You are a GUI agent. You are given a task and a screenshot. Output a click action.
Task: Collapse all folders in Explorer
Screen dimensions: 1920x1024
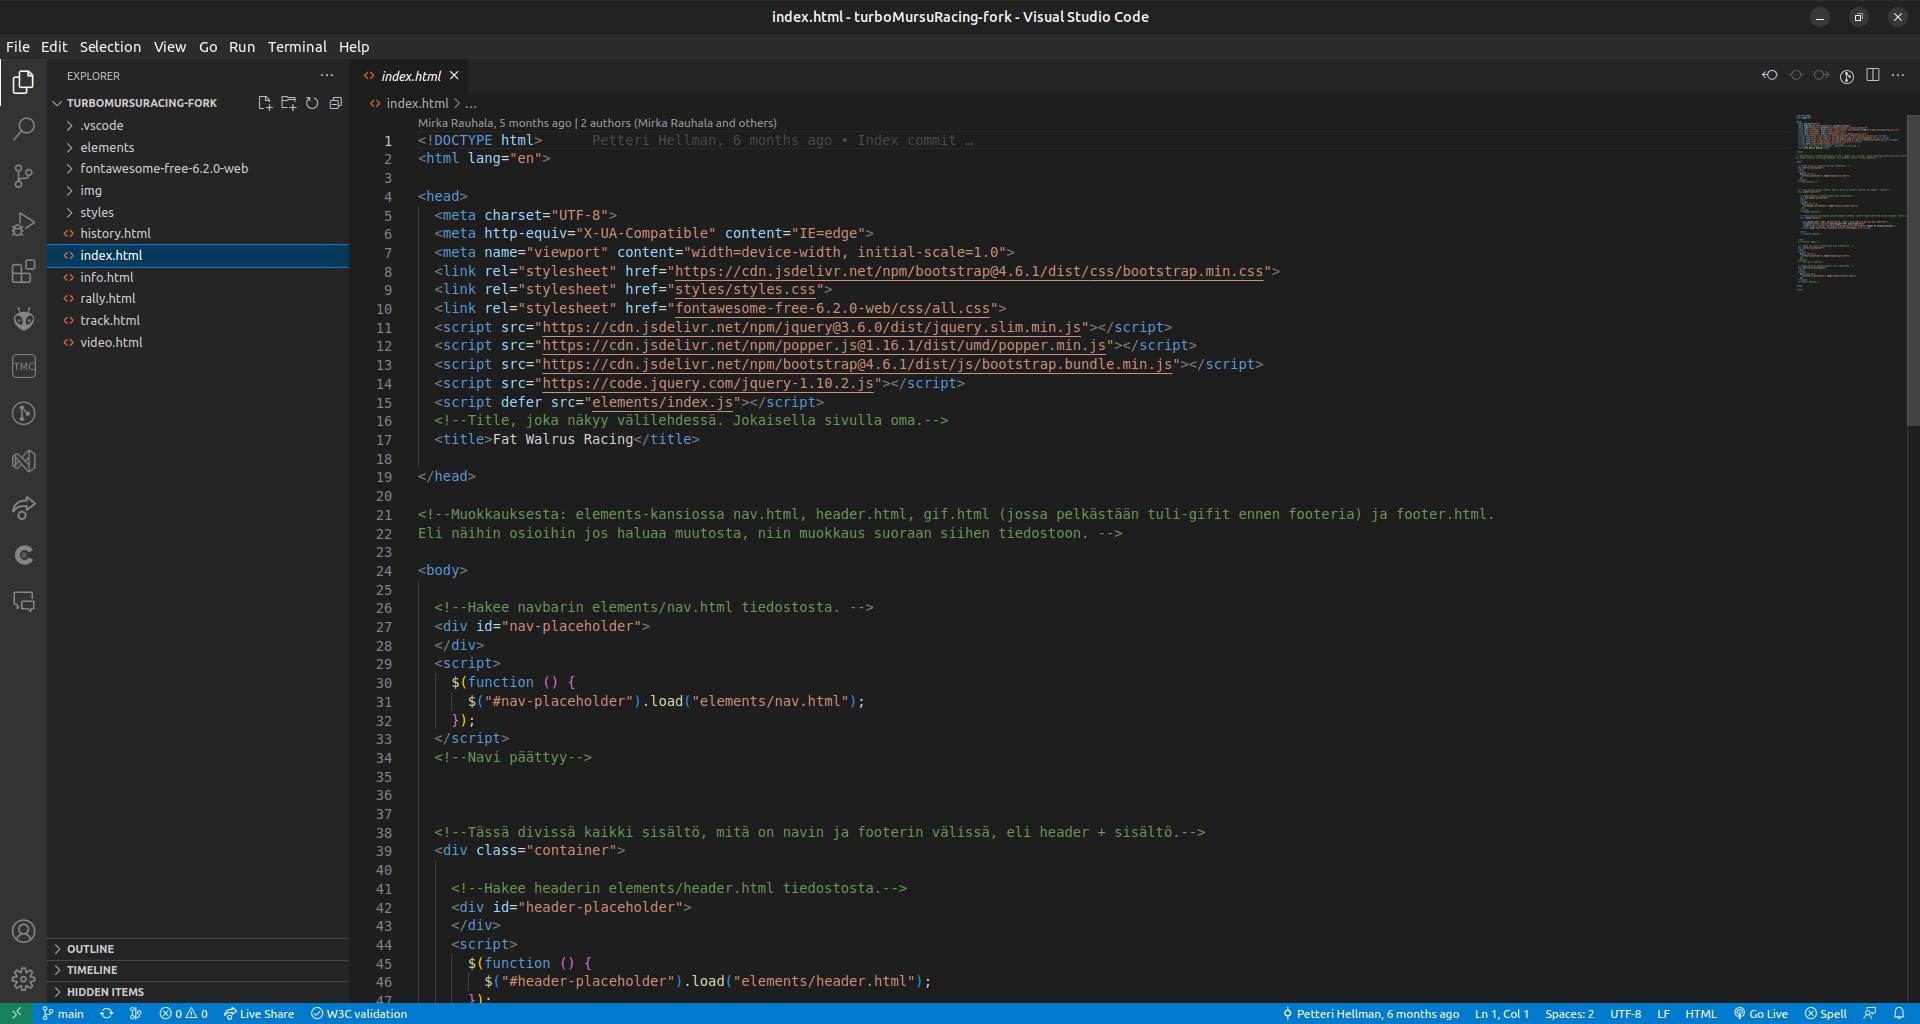click(x=336, y=103)
